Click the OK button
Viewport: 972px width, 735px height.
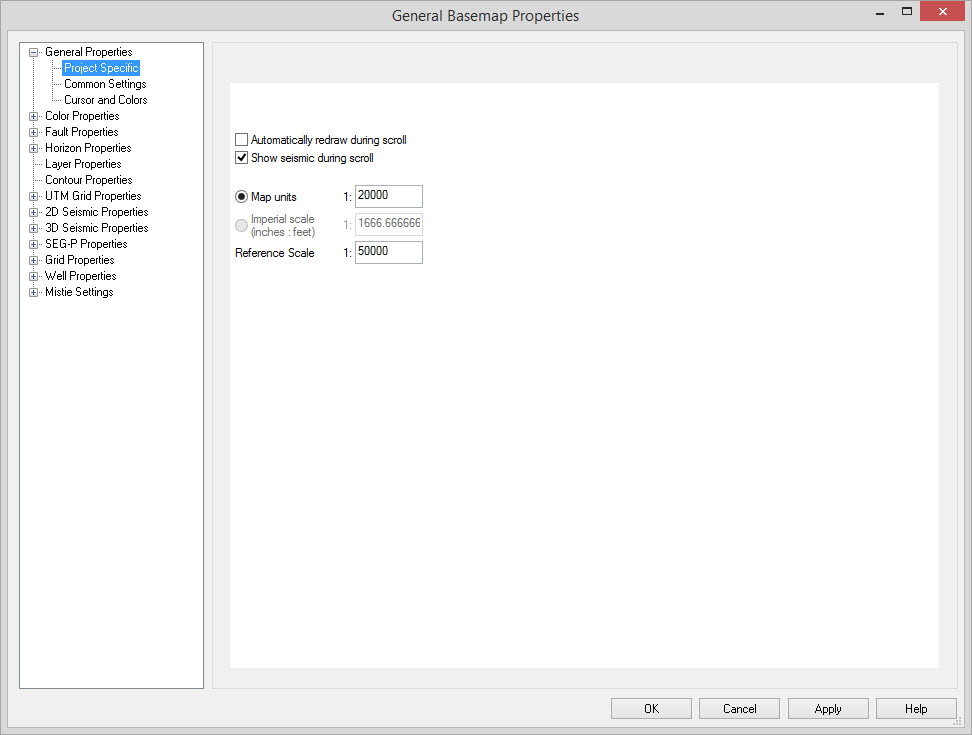pyautogui.click(x=651, y=709)
